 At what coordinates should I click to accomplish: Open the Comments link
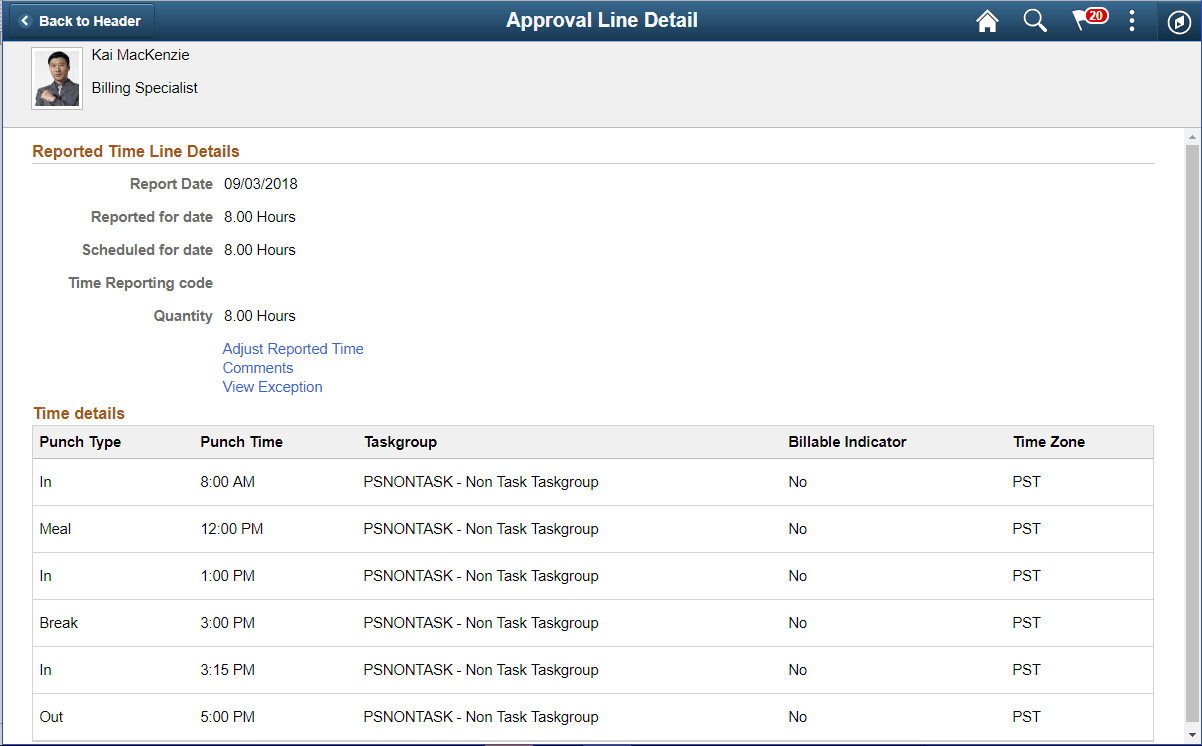[x=257, y=367]
